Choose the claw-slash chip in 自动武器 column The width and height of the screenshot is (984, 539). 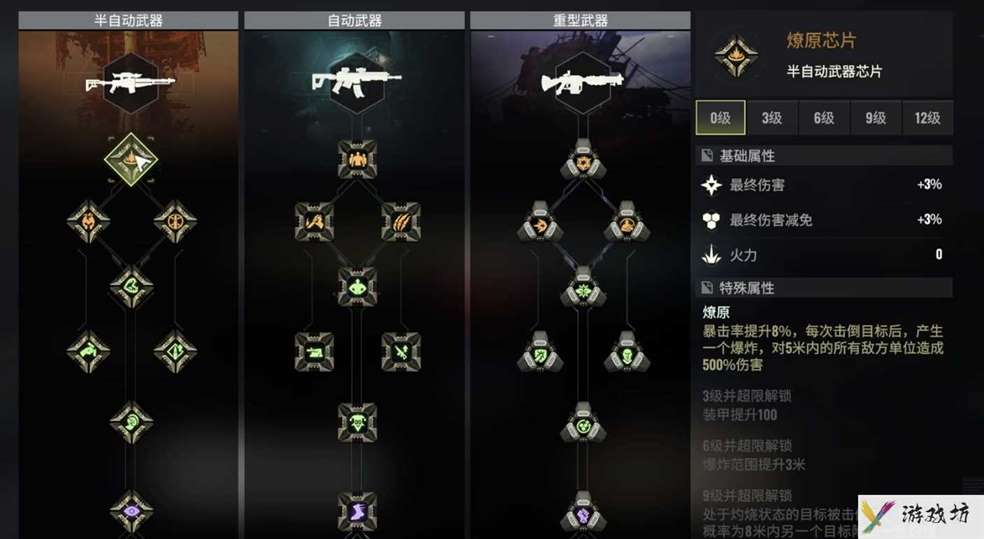click(400, 221)
